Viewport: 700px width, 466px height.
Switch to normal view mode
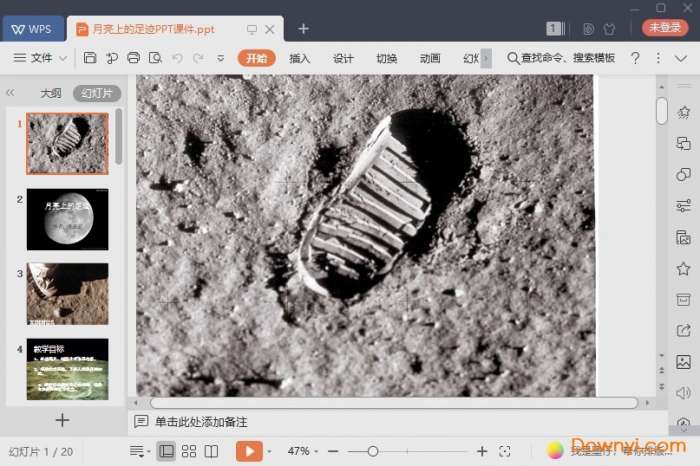(x=165, y=451)
